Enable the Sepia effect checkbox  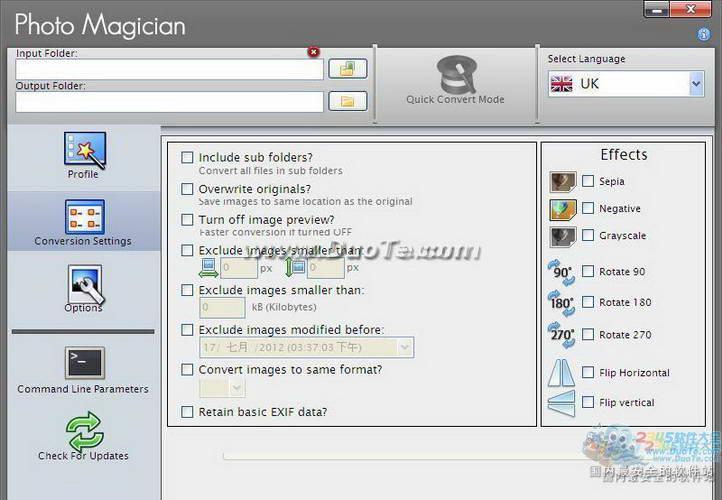[x=588, y=181]
